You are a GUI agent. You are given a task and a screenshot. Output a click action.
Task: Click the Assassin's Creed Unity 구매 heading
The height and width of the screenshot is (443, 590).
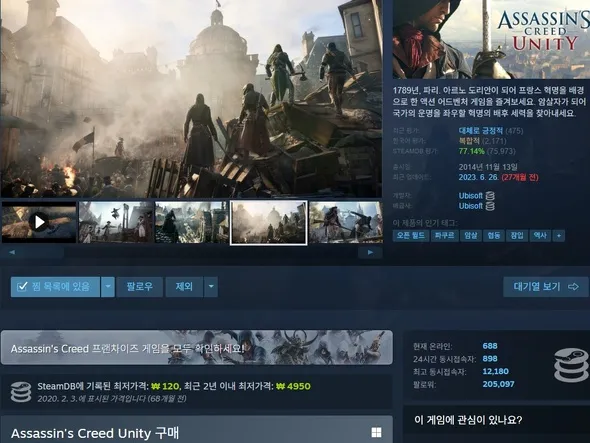pos(95,433)
